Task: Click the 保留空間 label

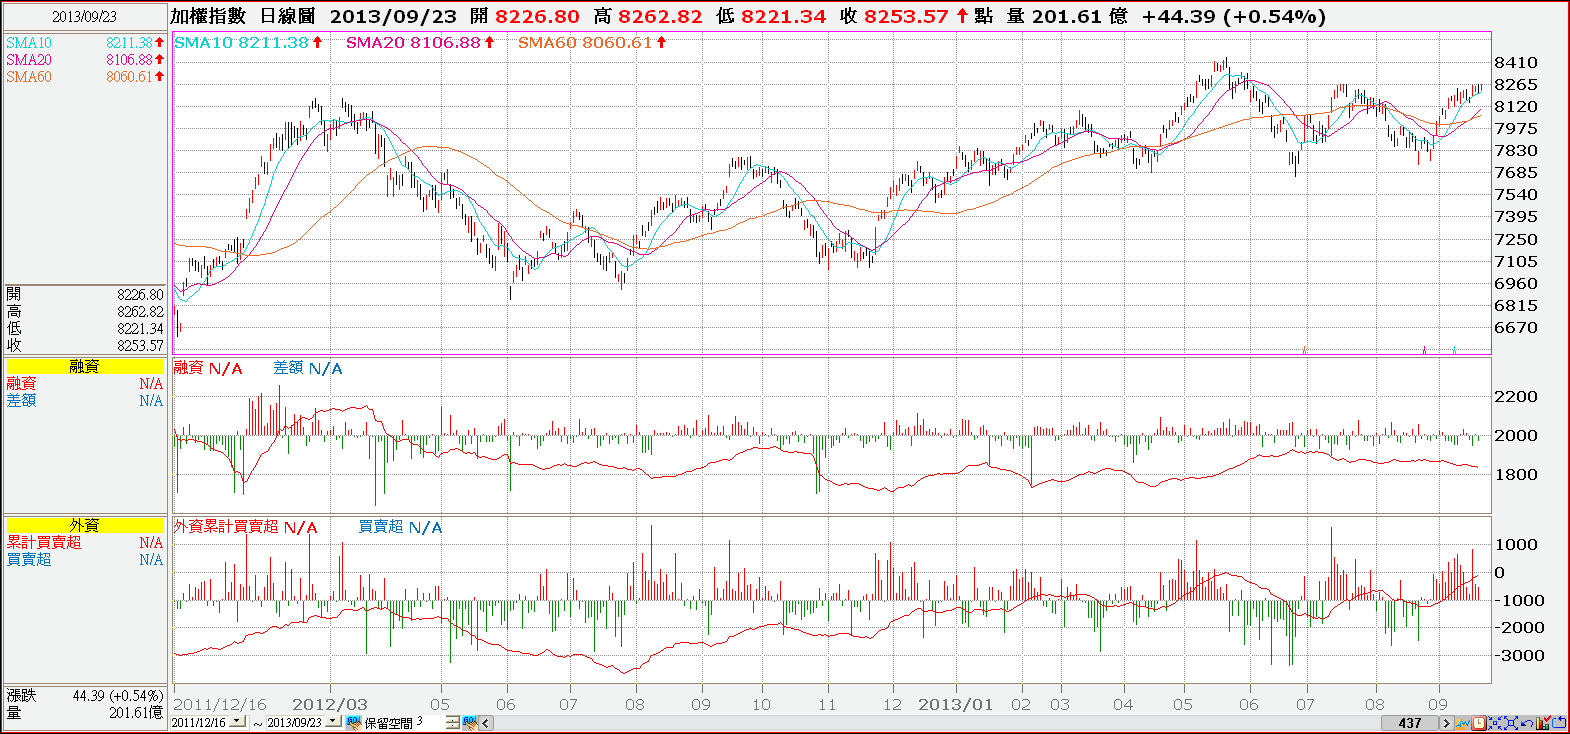Action: (x=388, y=723)
